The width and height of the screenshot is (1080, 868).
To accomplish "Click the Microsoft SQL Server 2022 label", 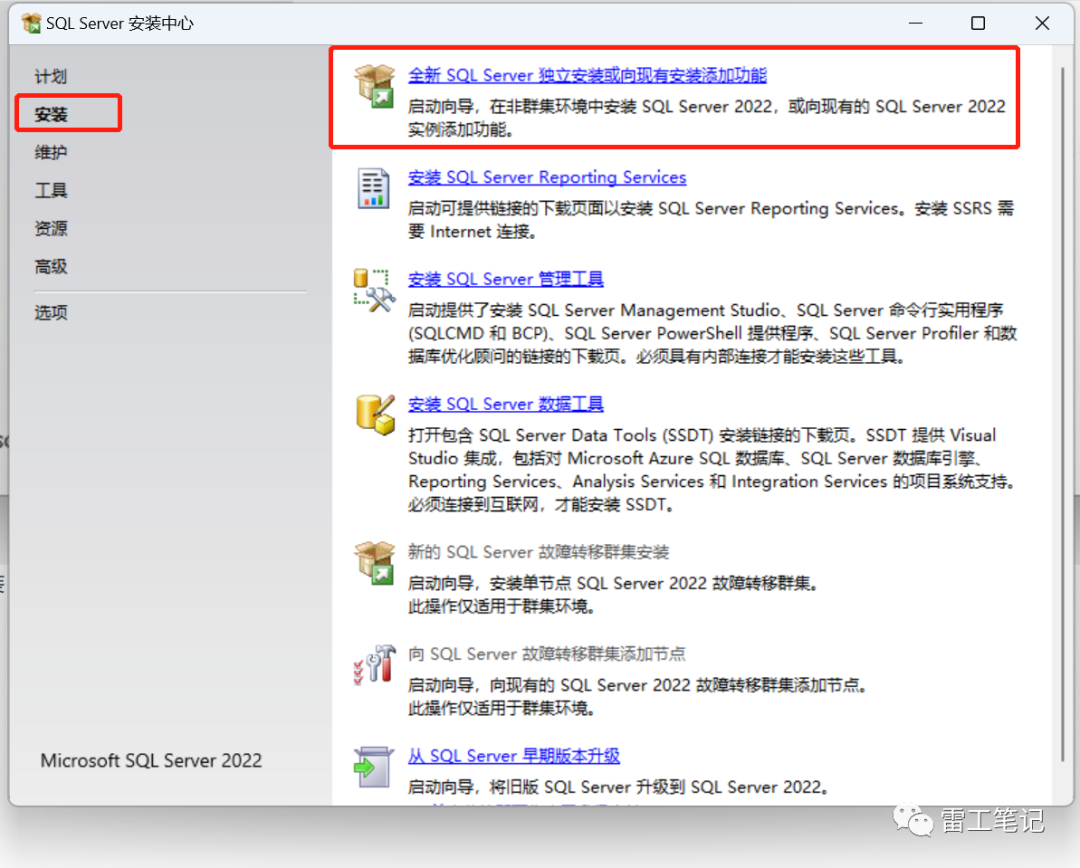I will tap(152, 761).
